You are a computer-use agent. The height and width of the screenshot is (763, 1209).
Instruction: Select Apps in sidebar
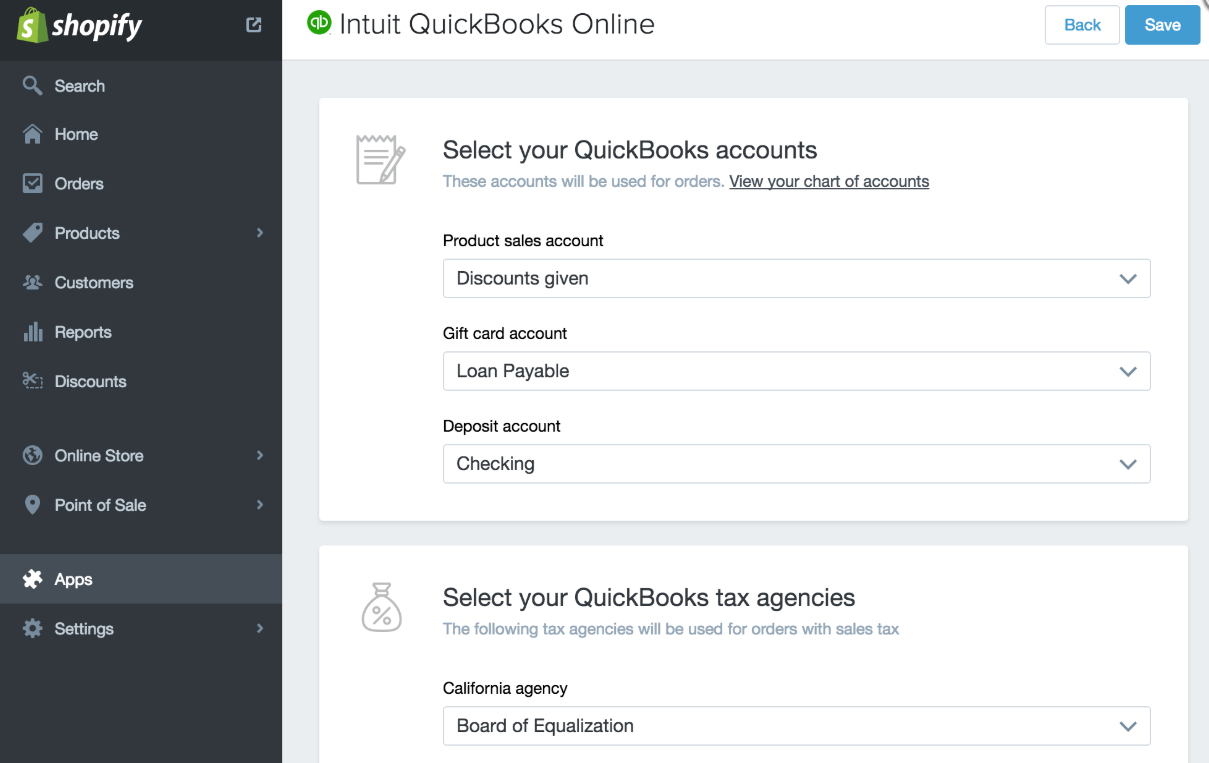[x=141, y=579]
